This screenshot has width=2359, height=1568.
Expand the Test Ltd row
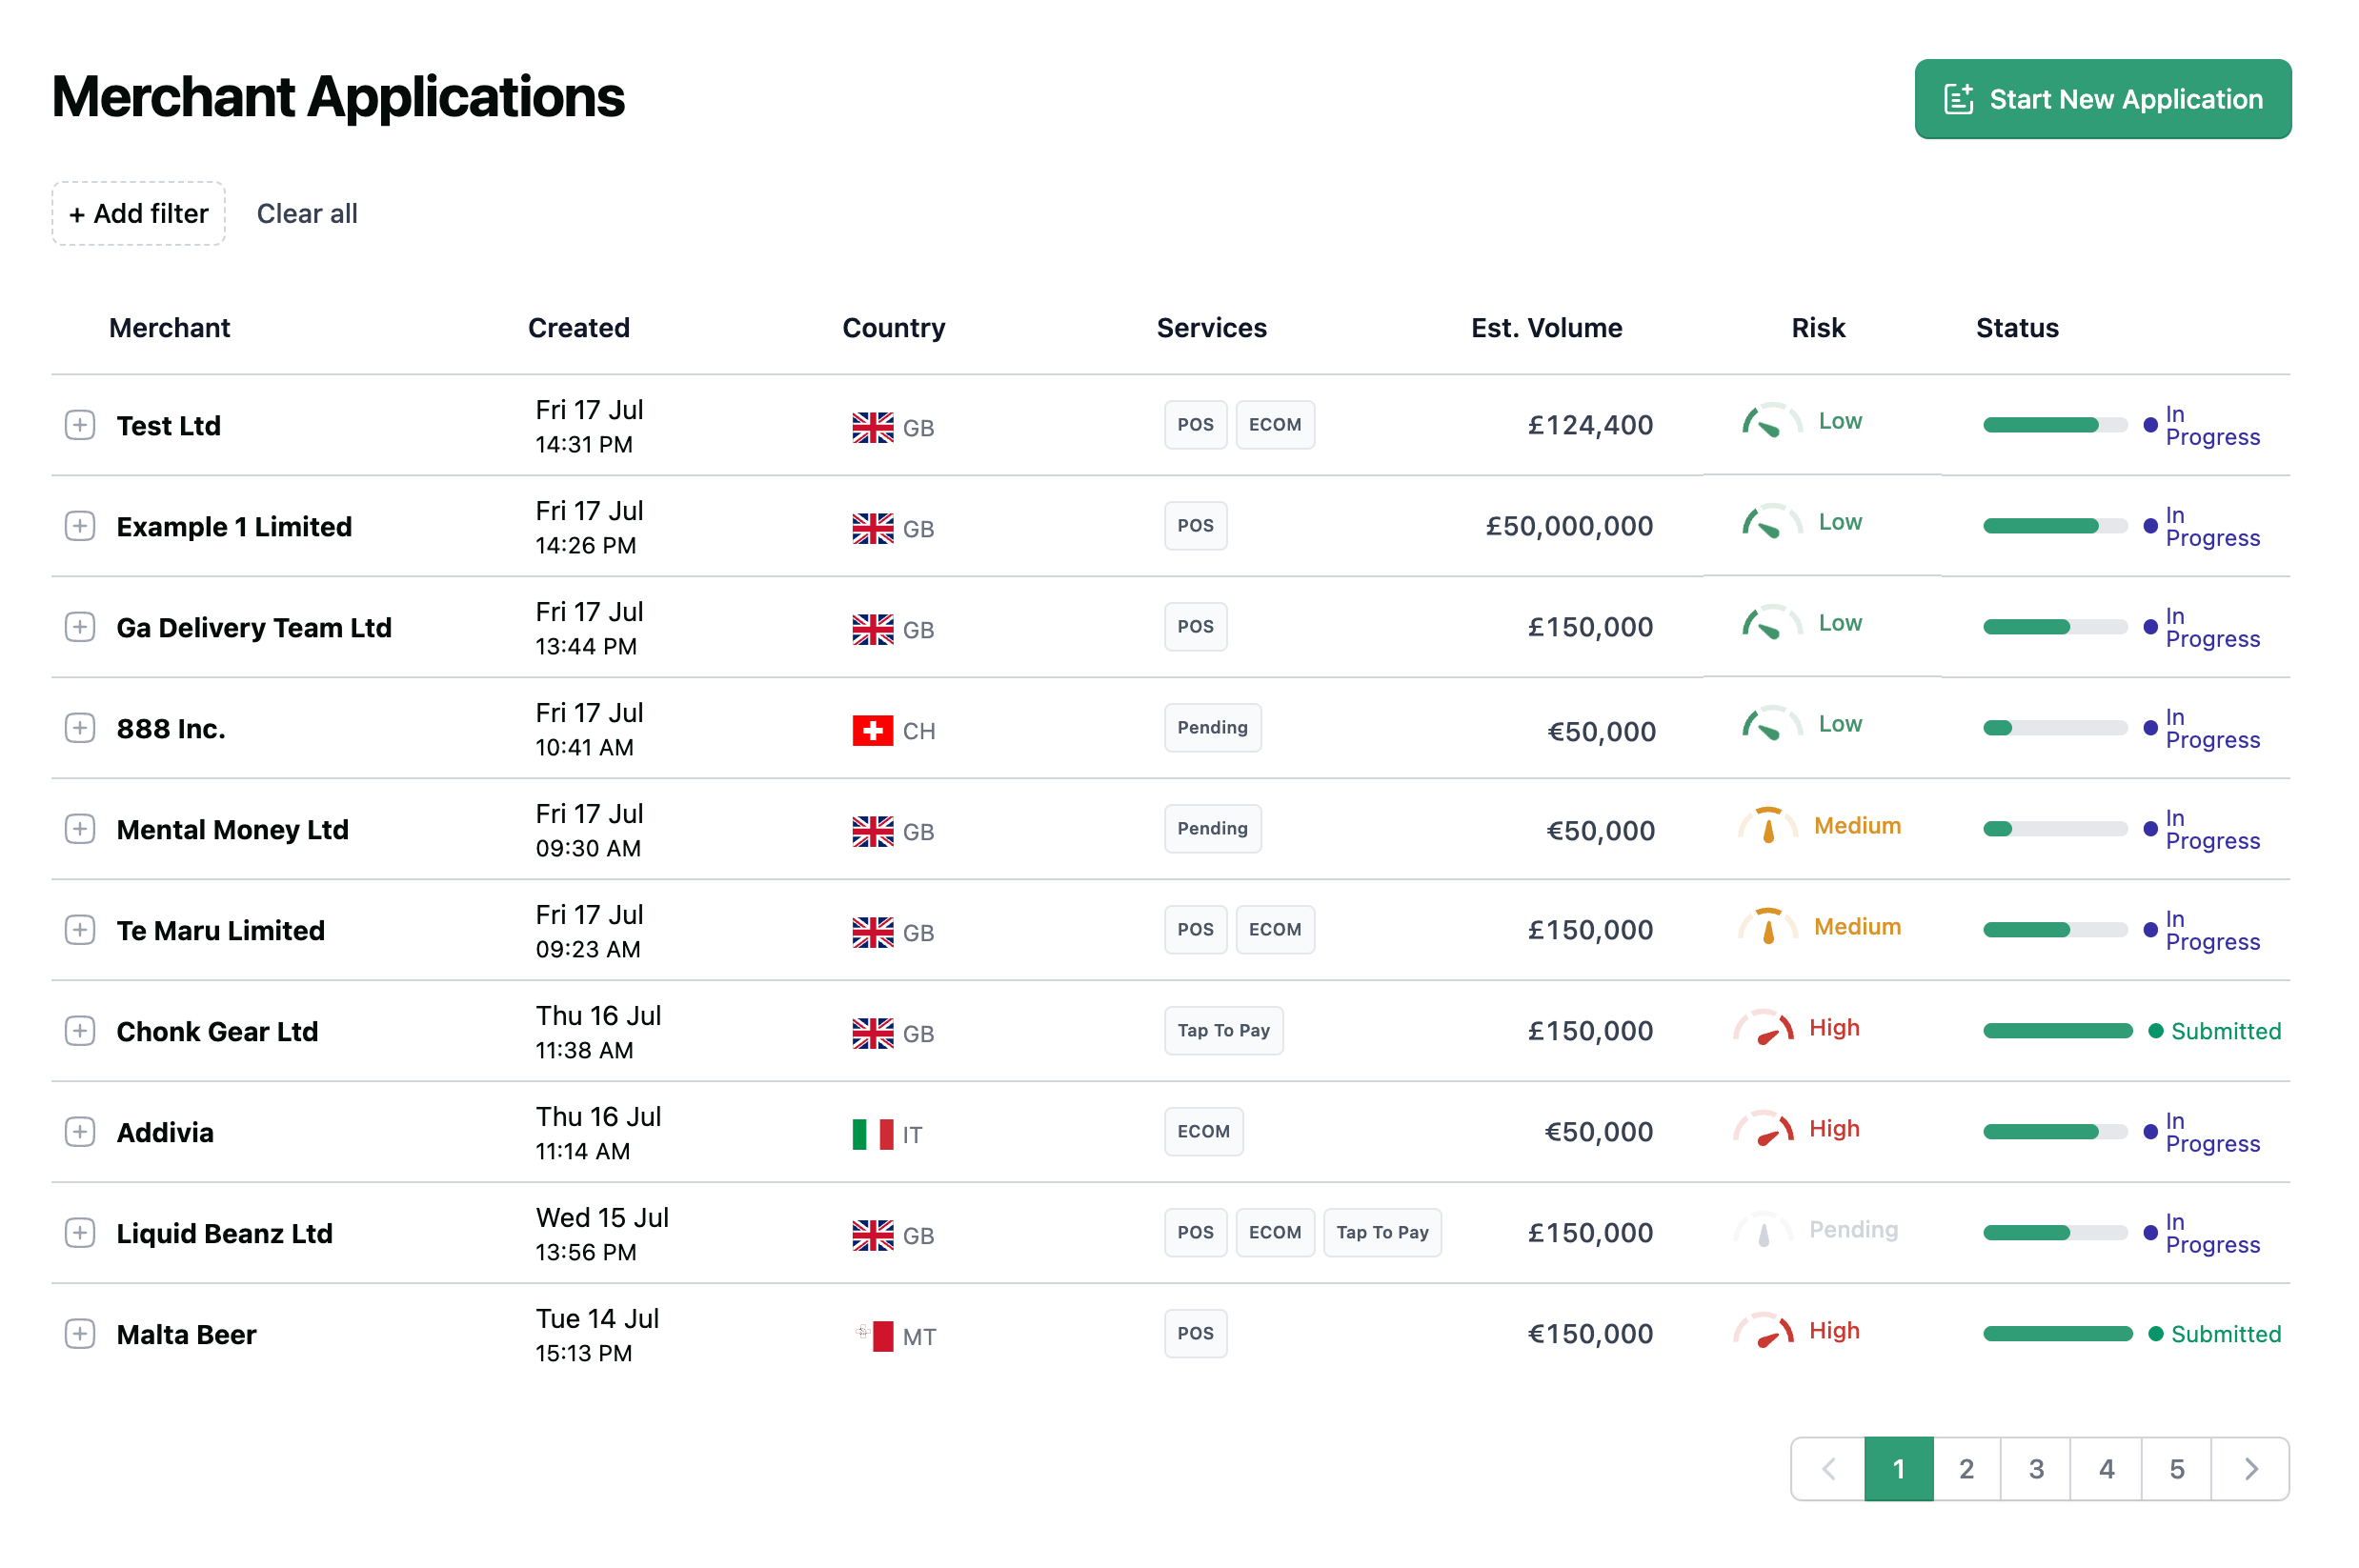pos(80,425)
